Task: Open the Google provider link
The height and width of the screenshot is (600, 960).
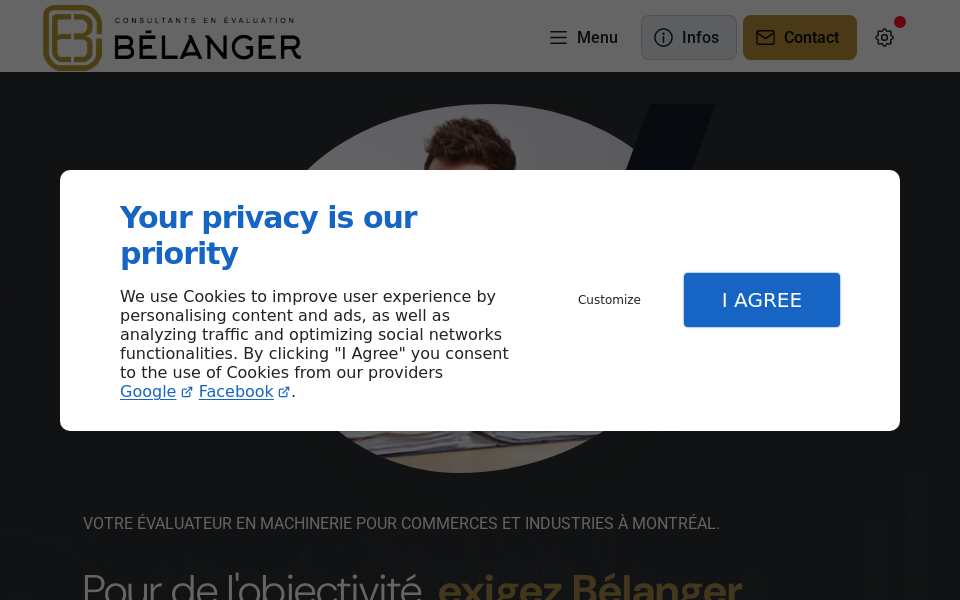Action: pos(148,392)
